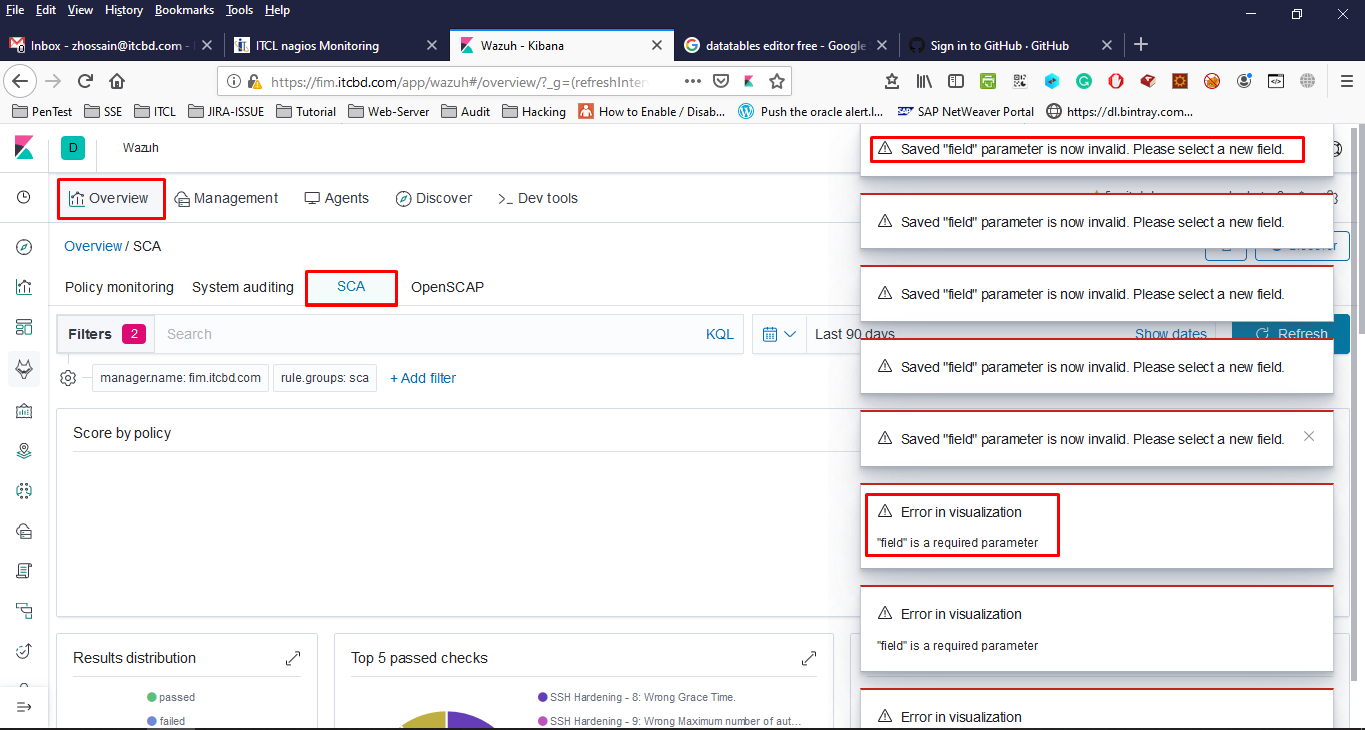Screen dimensions: 1365x730
Task: Expand the Firefox hamburger menu
Action: point(1345,81)
